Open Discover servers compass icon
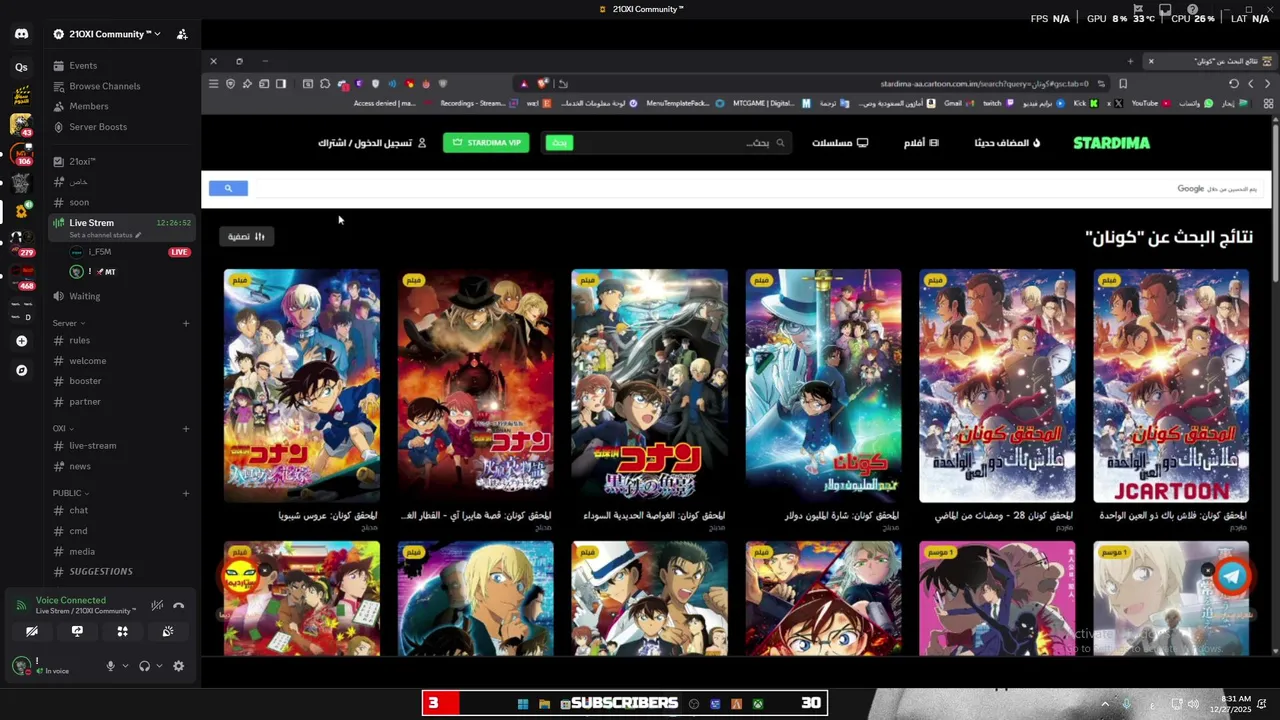The width and height of the screenshot is (1280, 720). pyautogui.click(x=21, y=370)
